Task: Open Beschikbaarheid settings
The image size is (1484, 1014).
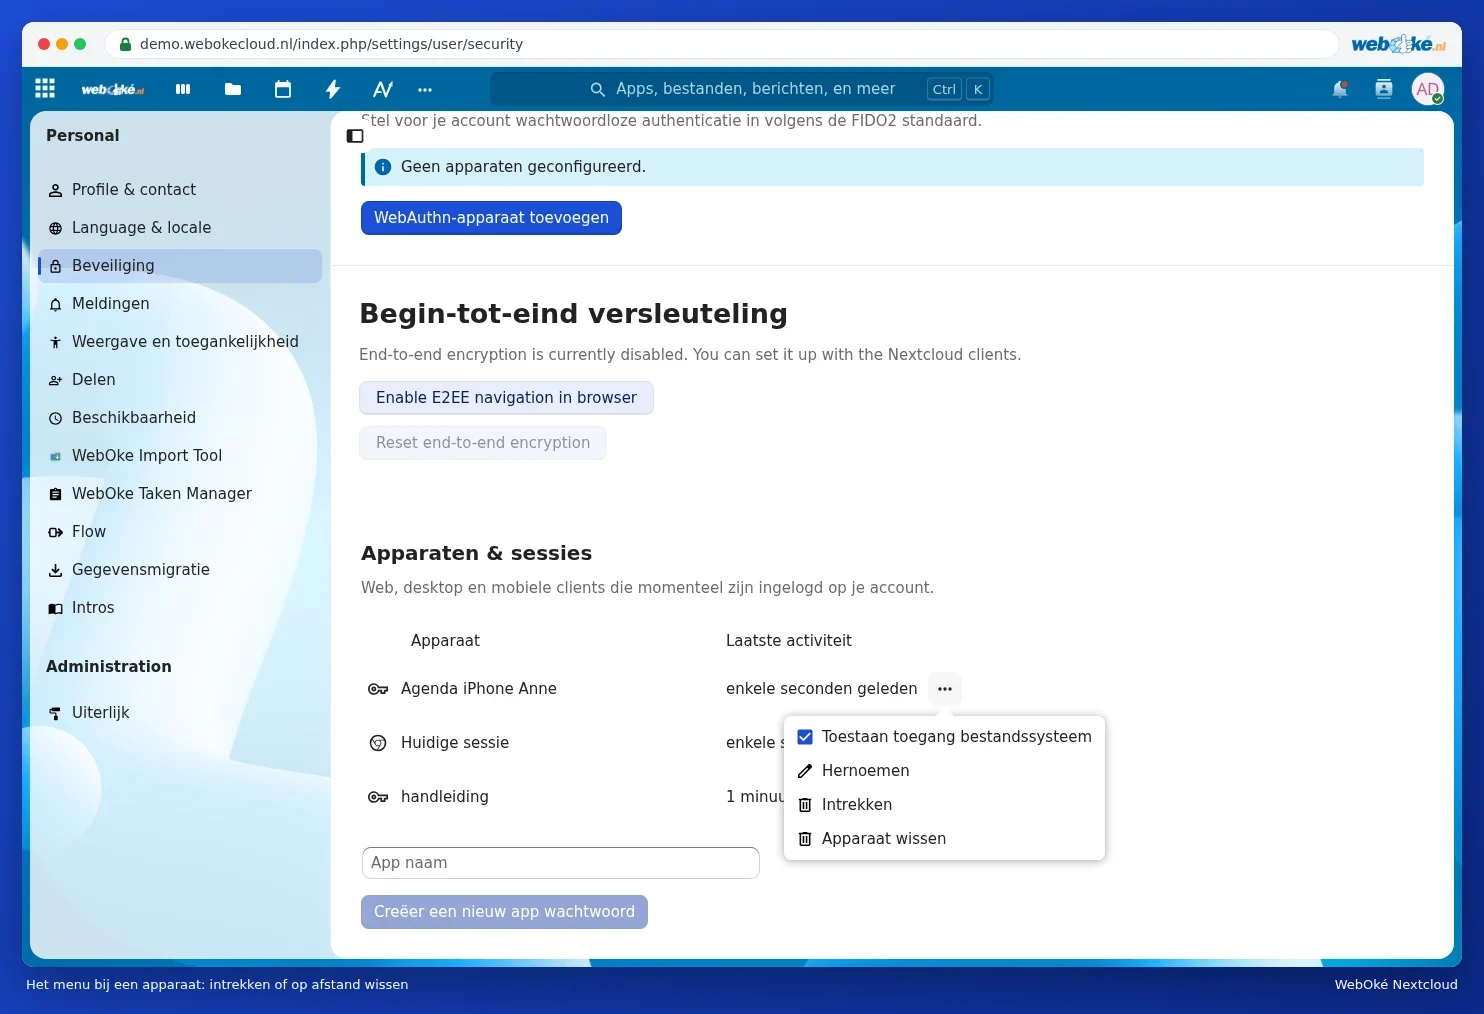Action: coord(180,418)
